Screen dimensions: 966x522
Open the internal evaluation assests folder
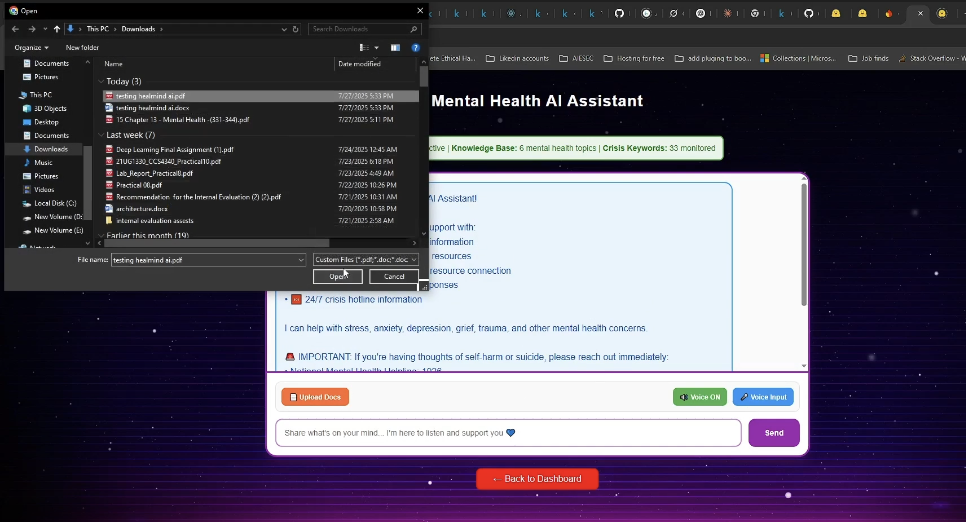pyautogui.click(x=154, y=221)
